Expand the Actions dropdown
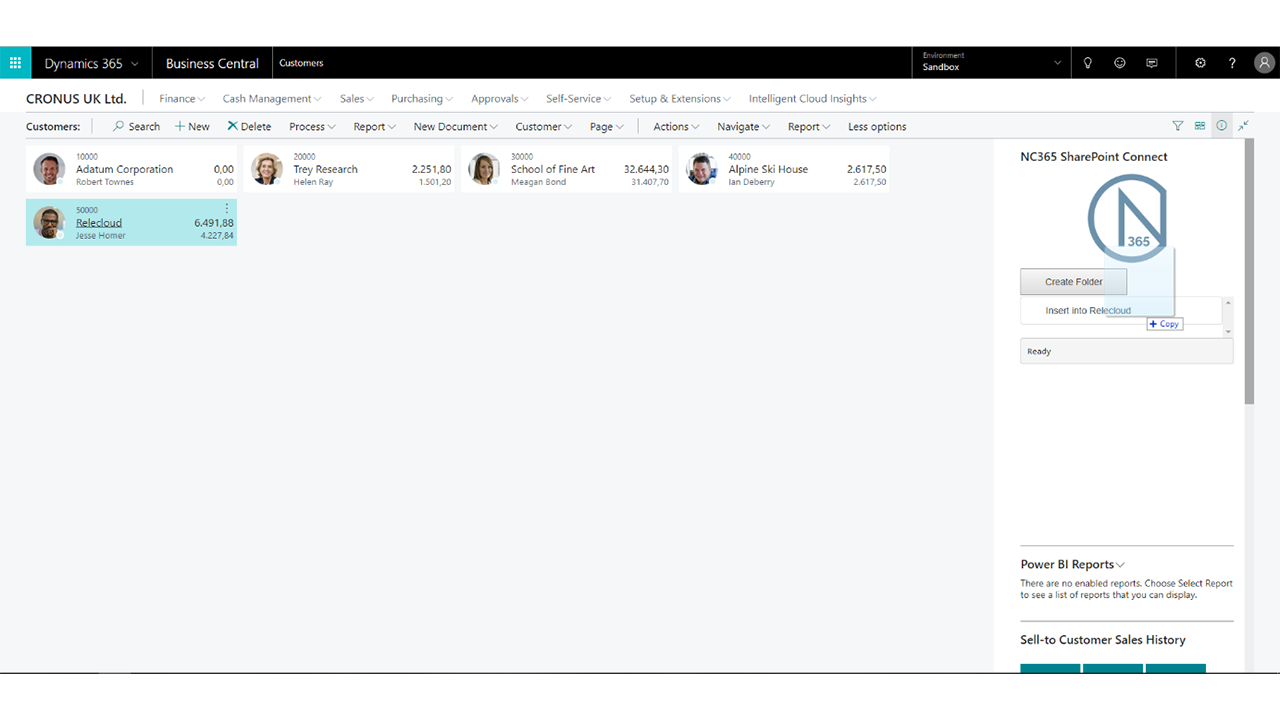Viewport: 1280px width, 720px height. [677, 127]
